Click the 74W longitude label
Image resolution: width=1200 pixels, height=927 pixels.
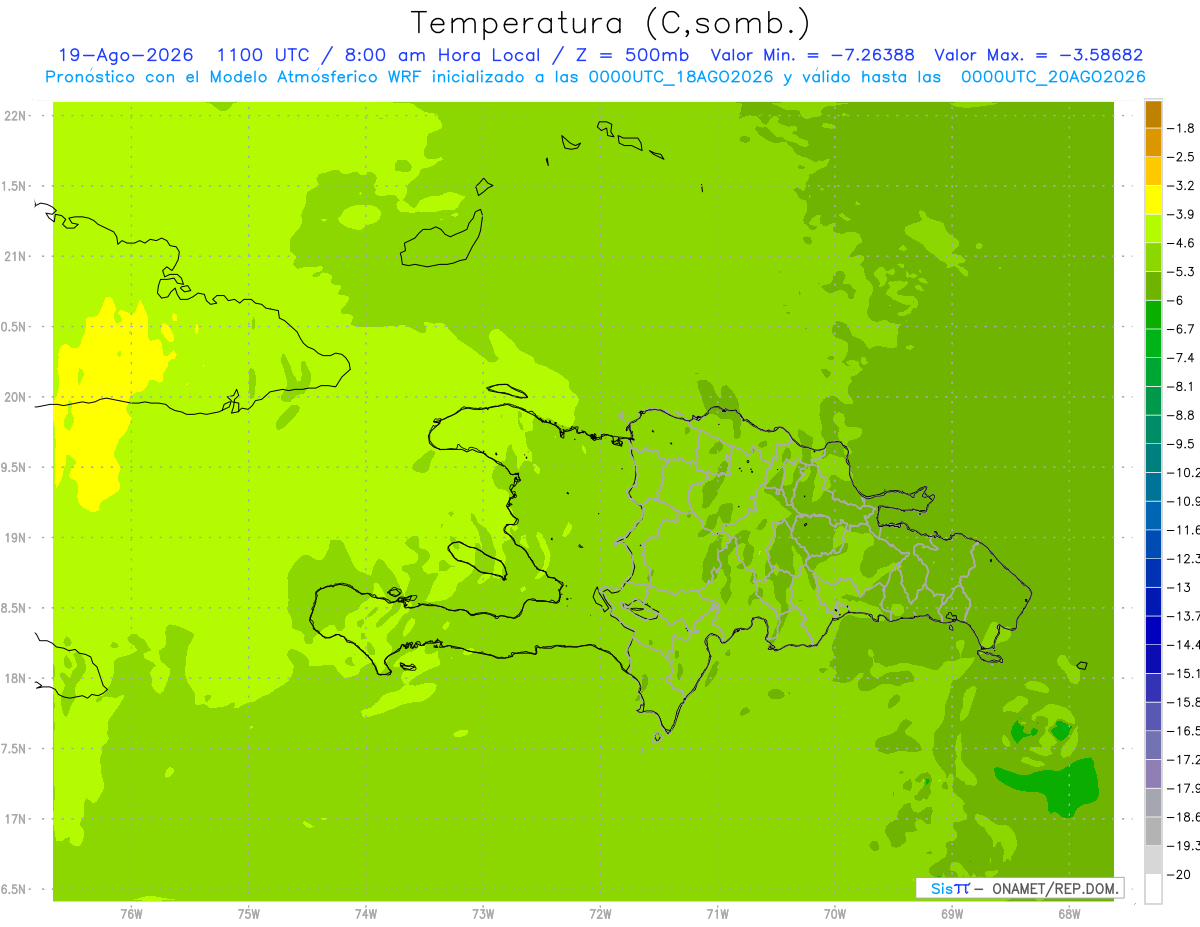(x=366, y=913)
